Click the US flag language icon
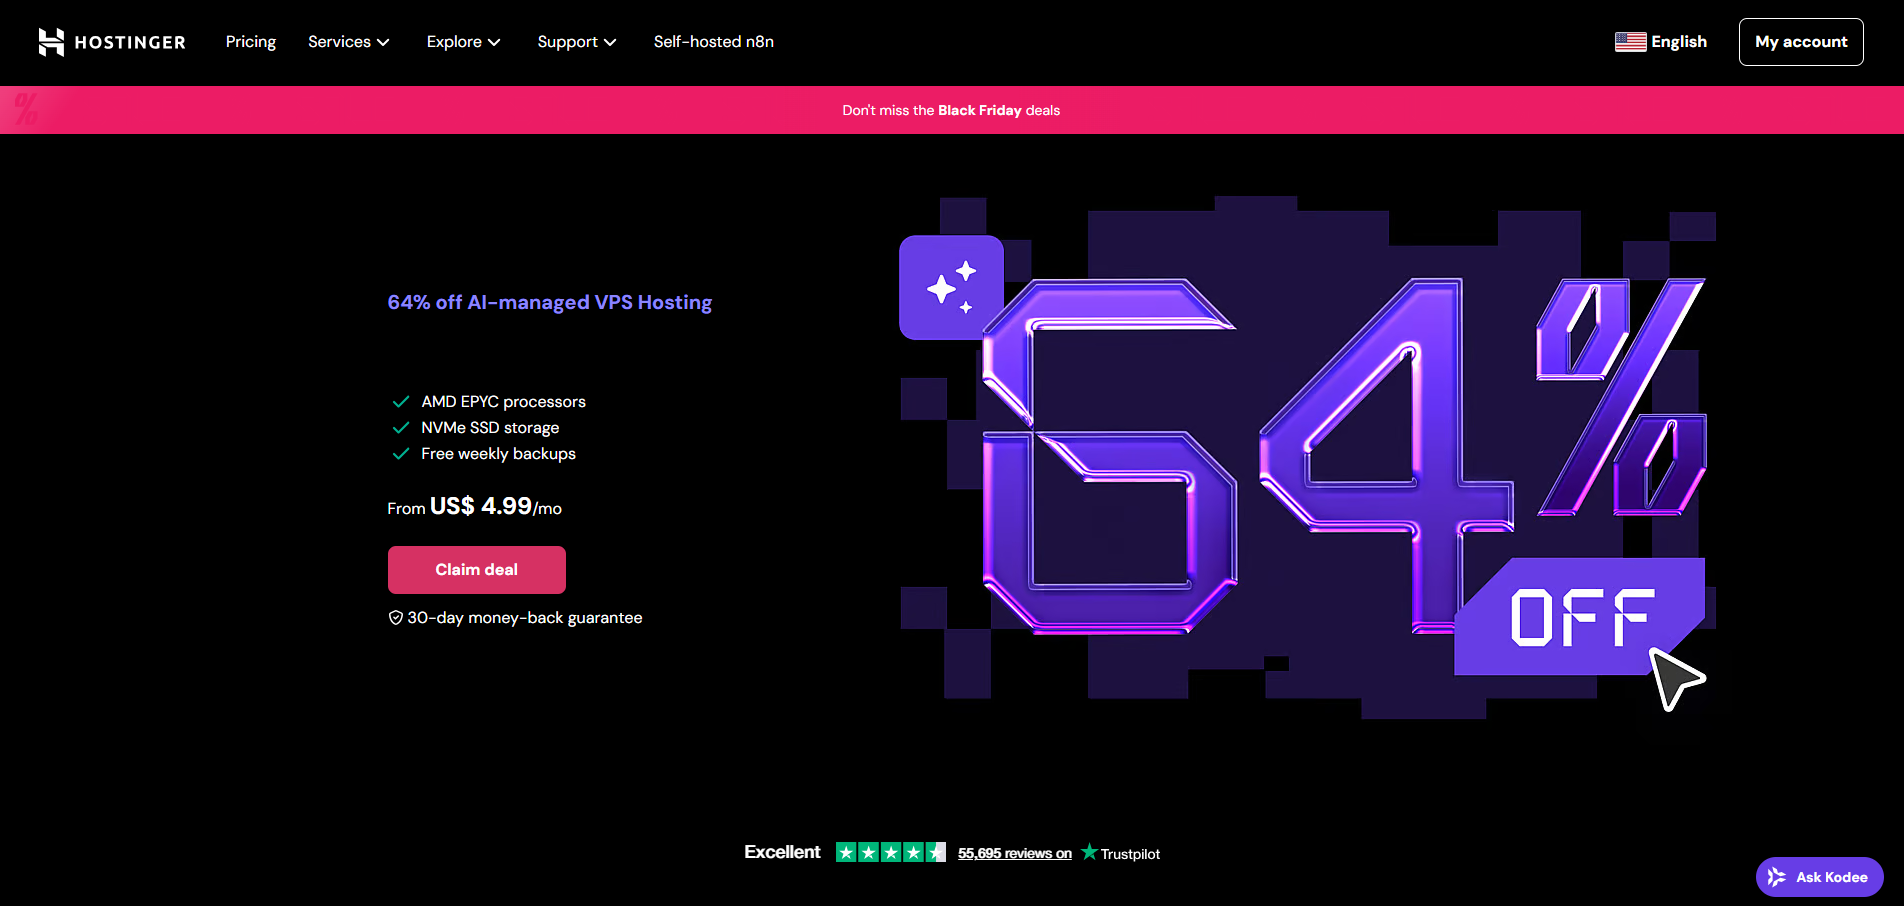Viewport: 1904px width, 906px height. click(1630, 42)
